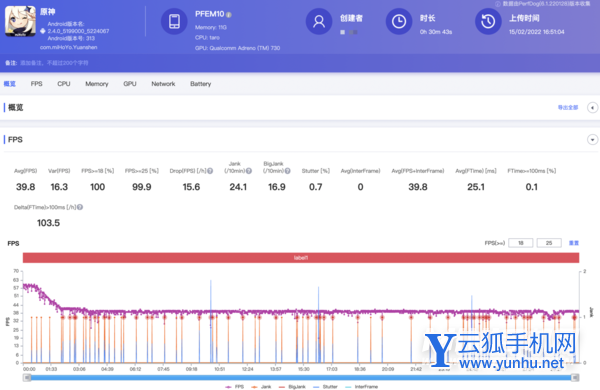Toggle the InterFrame series in chart legend
This screenshot has width=600, height=390.
pos(361,387)
